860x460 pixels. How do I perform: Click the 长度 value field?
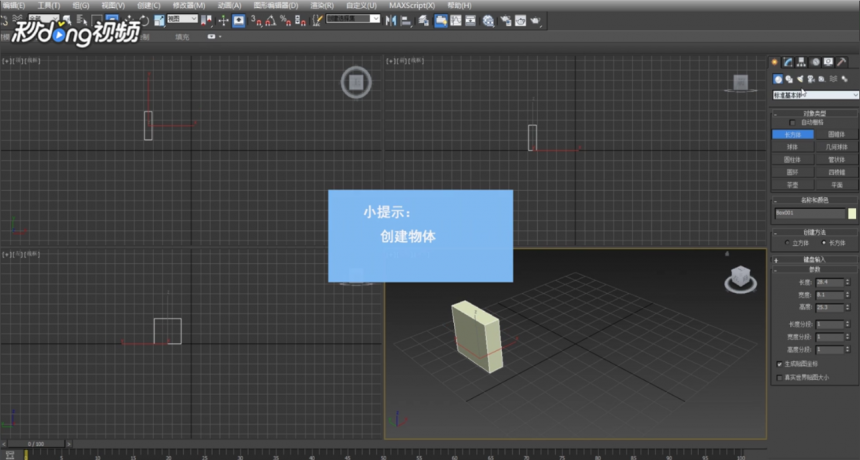pyautogui.click(x=829, y=282)
